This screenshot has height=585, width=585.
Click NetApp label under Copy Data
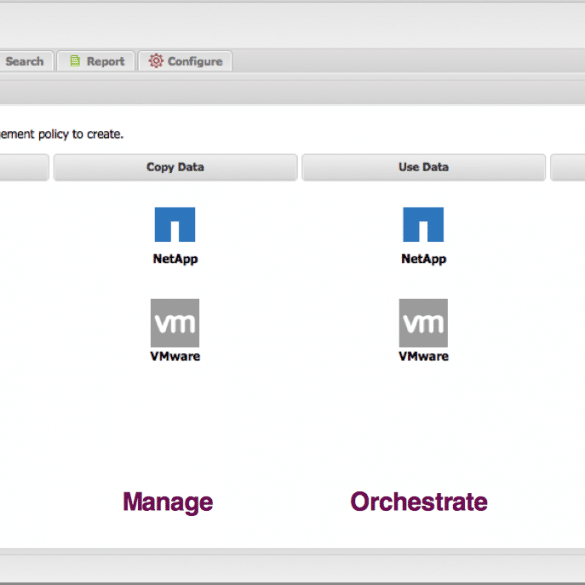pos(175,259)
